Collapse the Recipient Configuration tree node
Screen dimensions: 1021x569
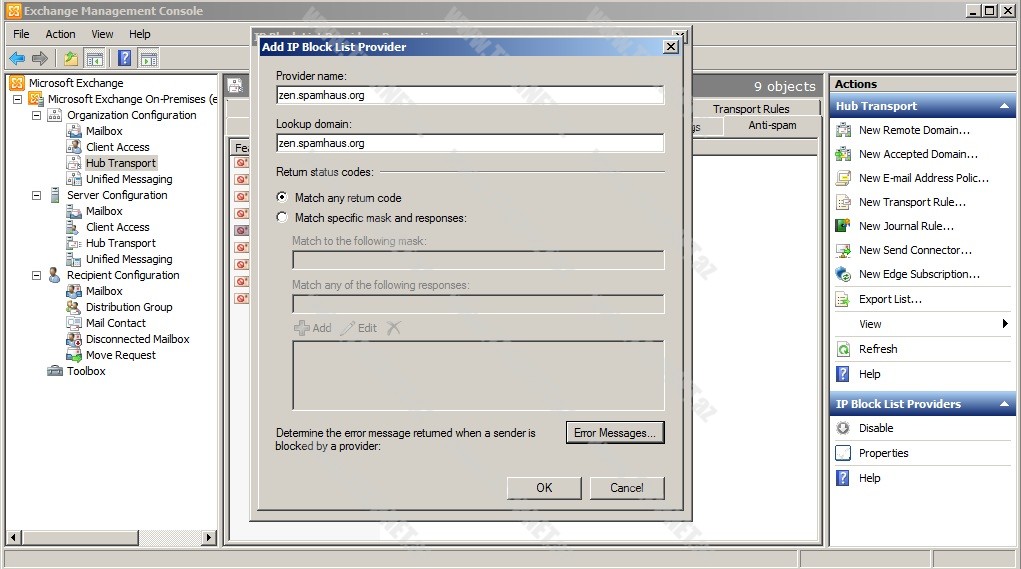tap(37, 275)
